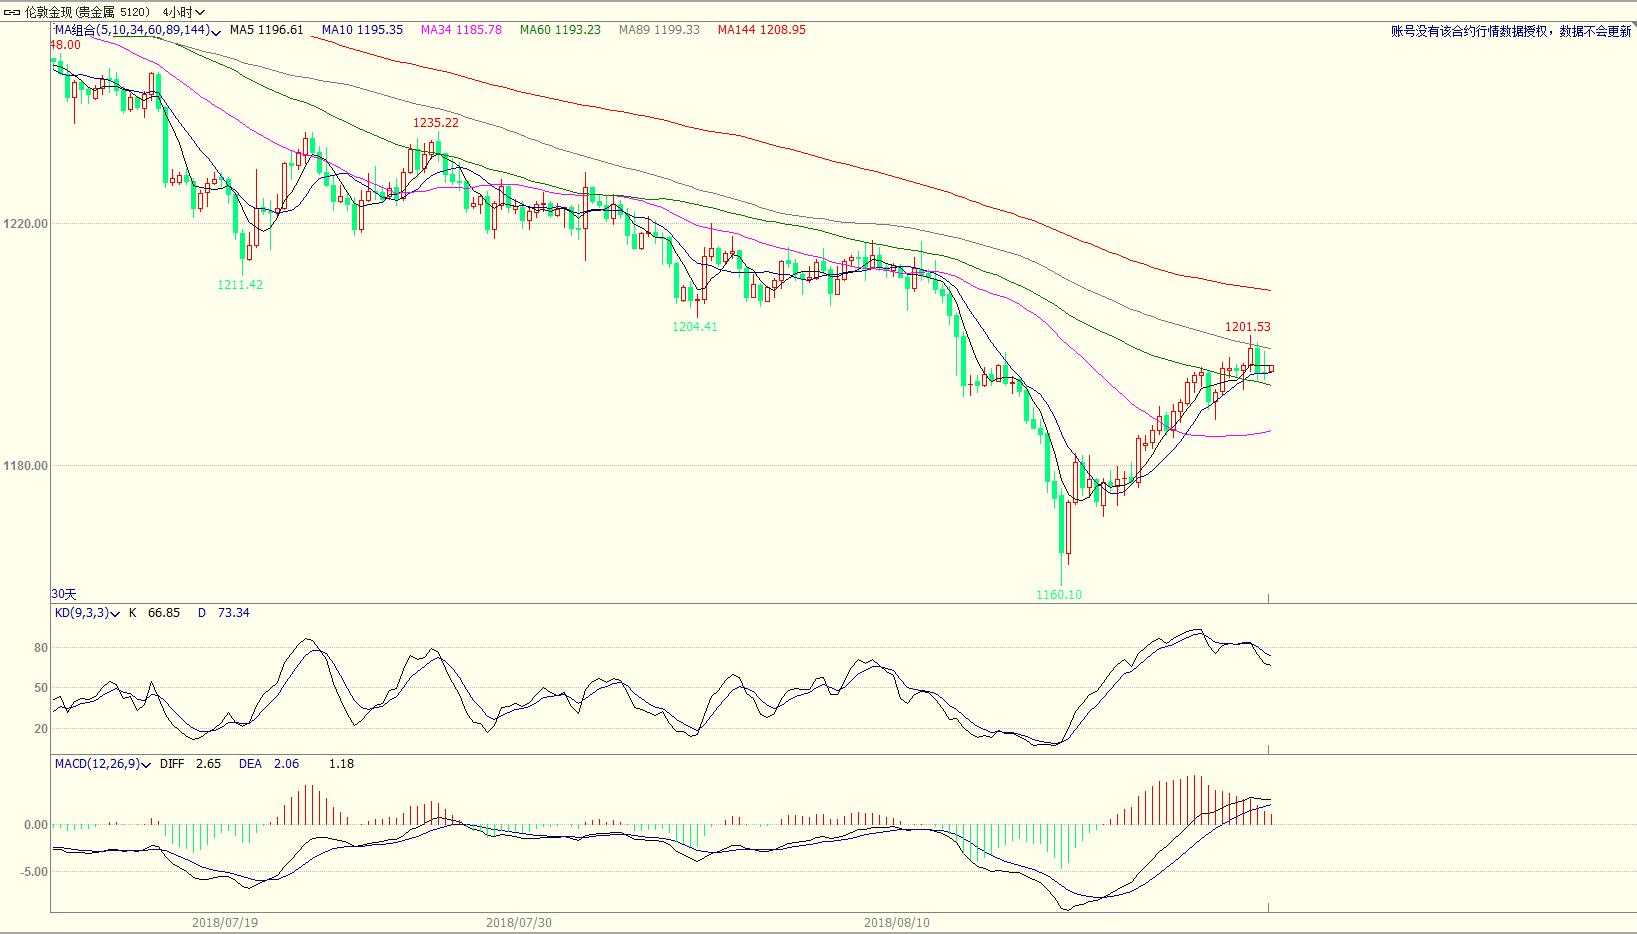Click the red MA144 legend label
This screenshot has width=1637, height=934.
[761, 30]
